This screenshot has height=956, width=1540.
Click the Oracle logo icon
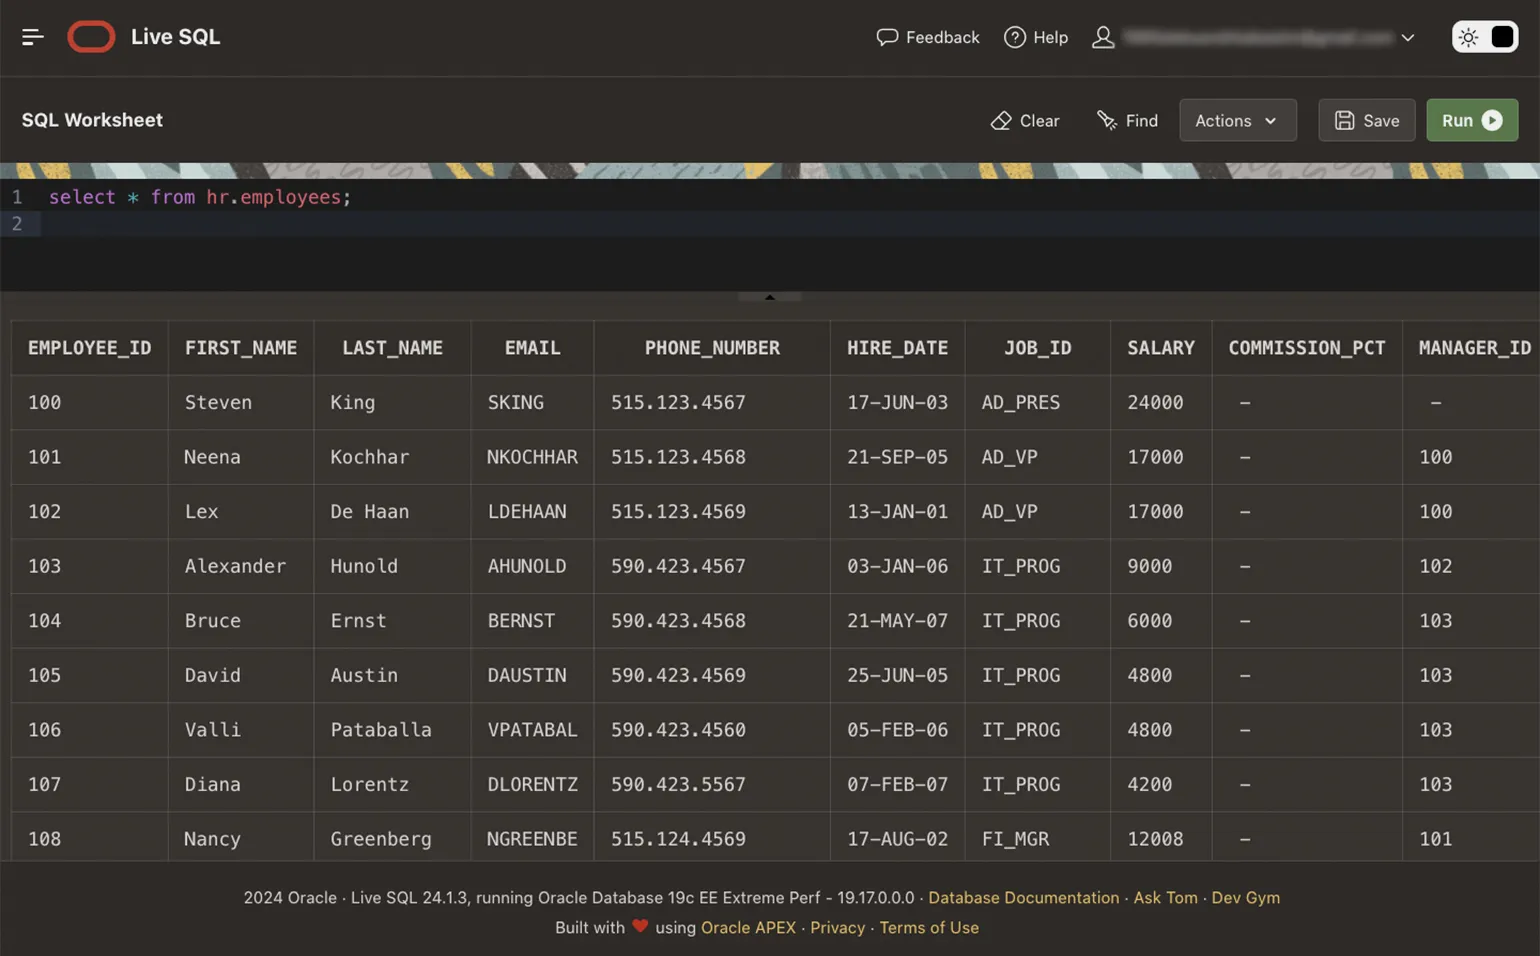click(x=91, y=37)
